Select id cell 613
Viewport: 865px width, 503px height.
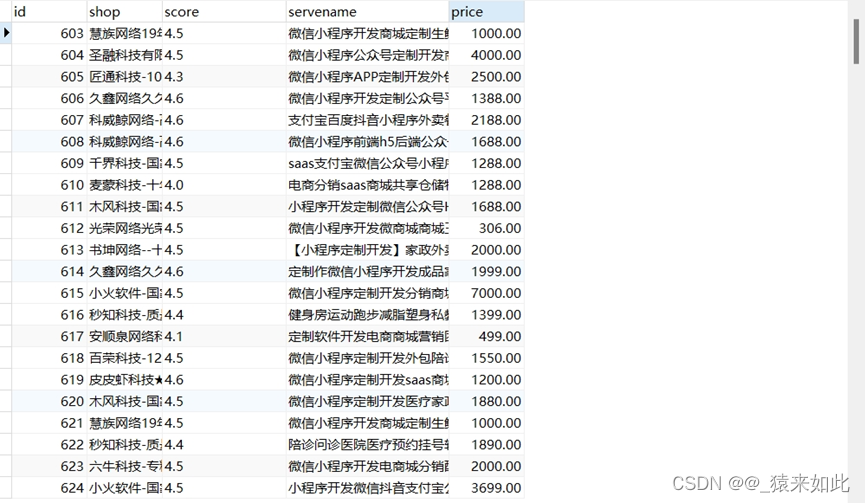[49, 250]
